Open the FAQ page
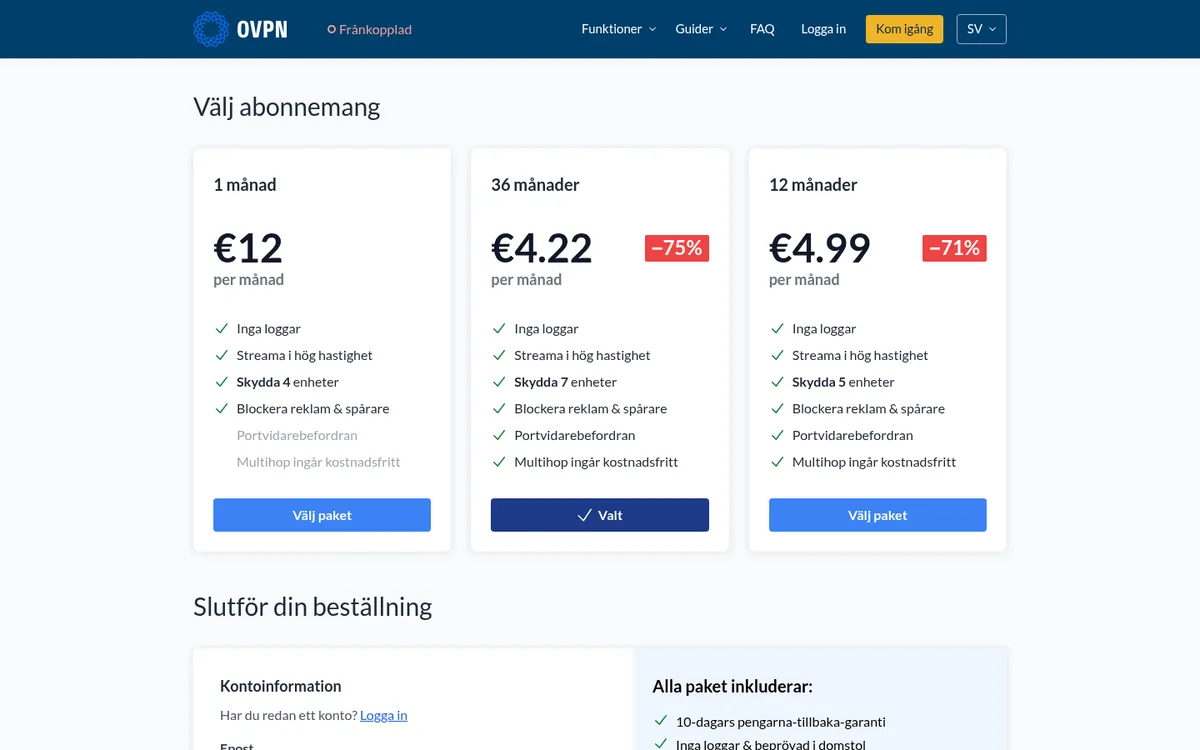 point(762,29)
